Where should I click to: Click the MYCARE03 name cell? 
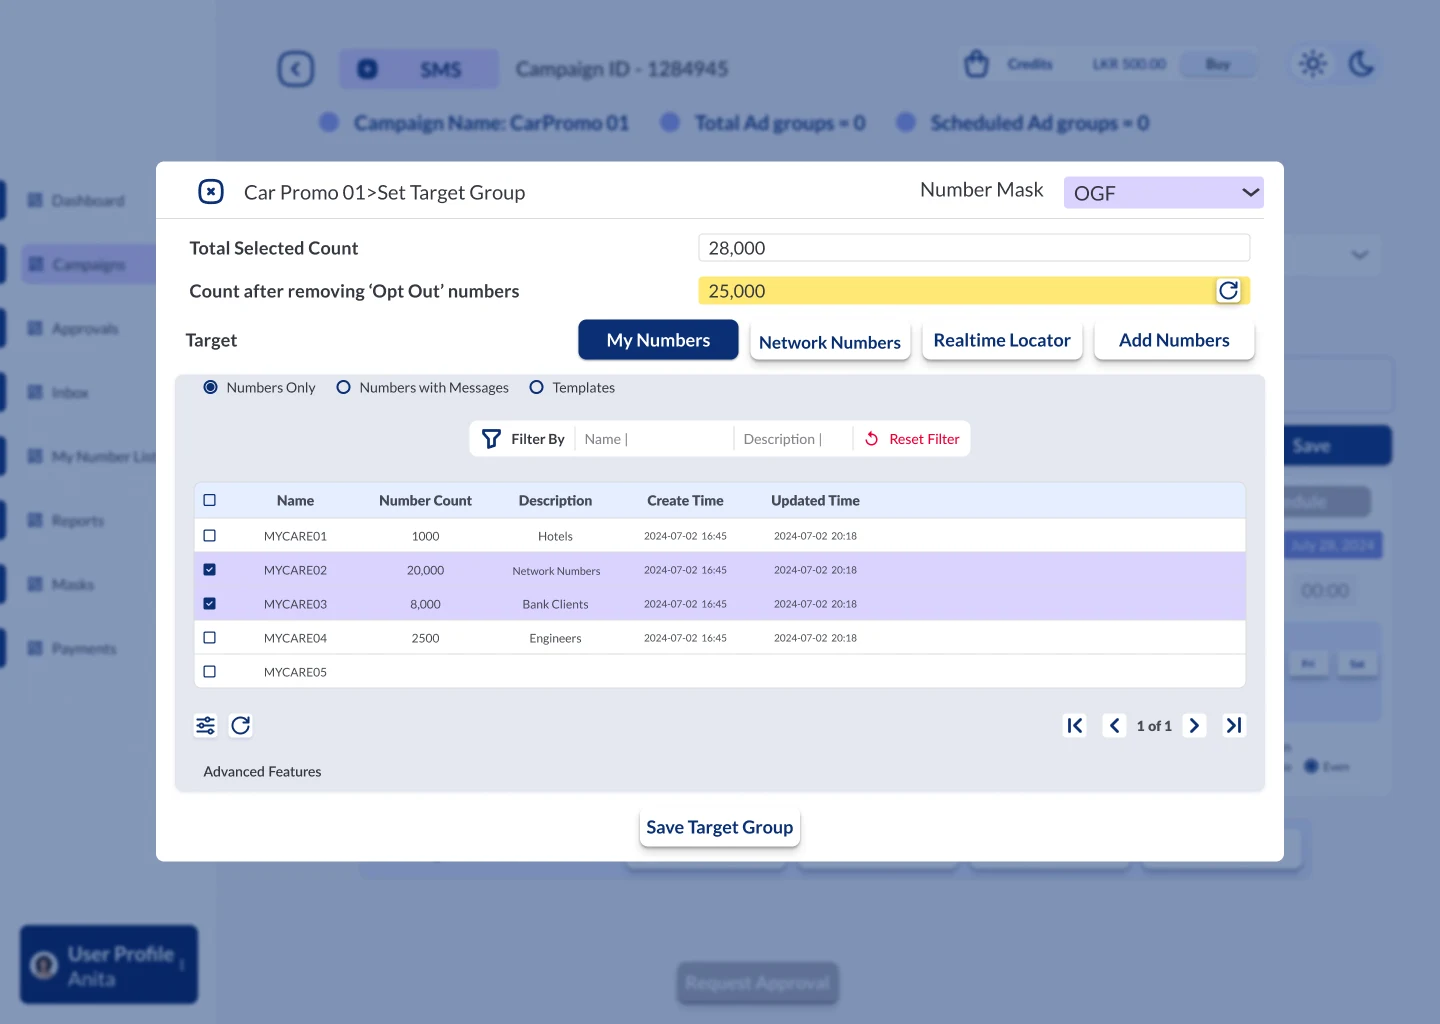(295, 605)
